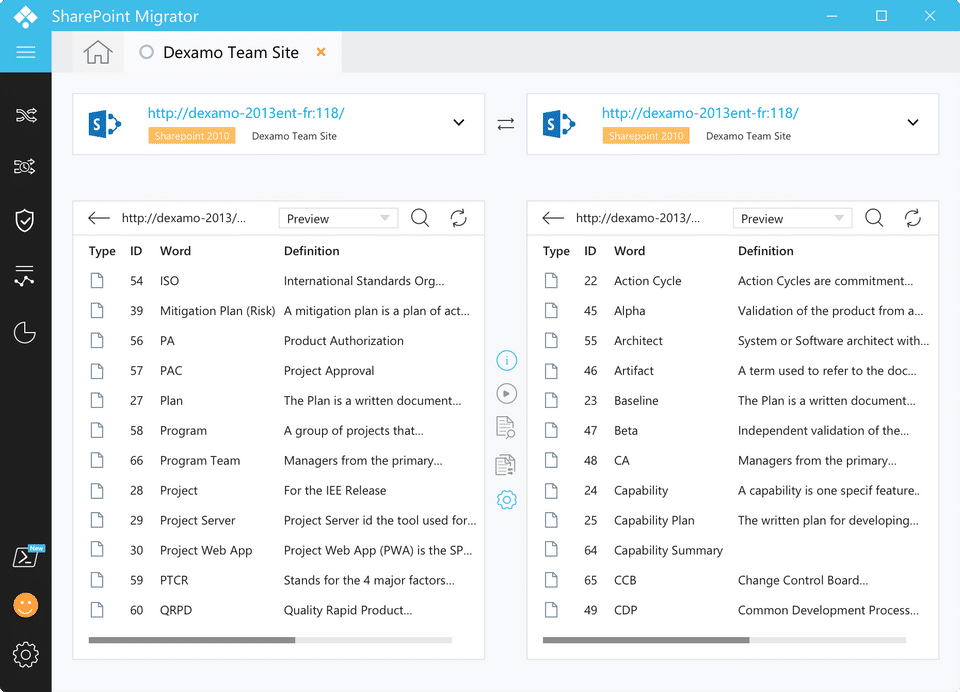Move the right panel horizontal scrollbar
The width and height of the screenshot is (960, 692).
tap(646, 640)
